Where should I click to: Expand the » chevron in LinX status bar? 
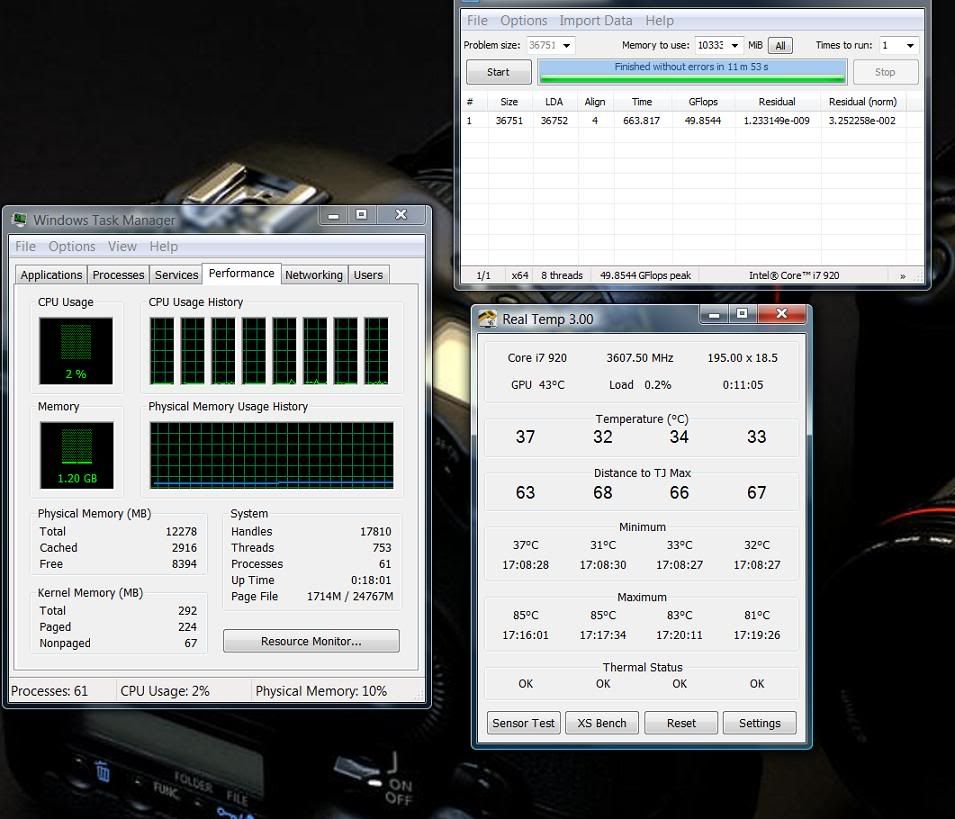pos(902,275)
